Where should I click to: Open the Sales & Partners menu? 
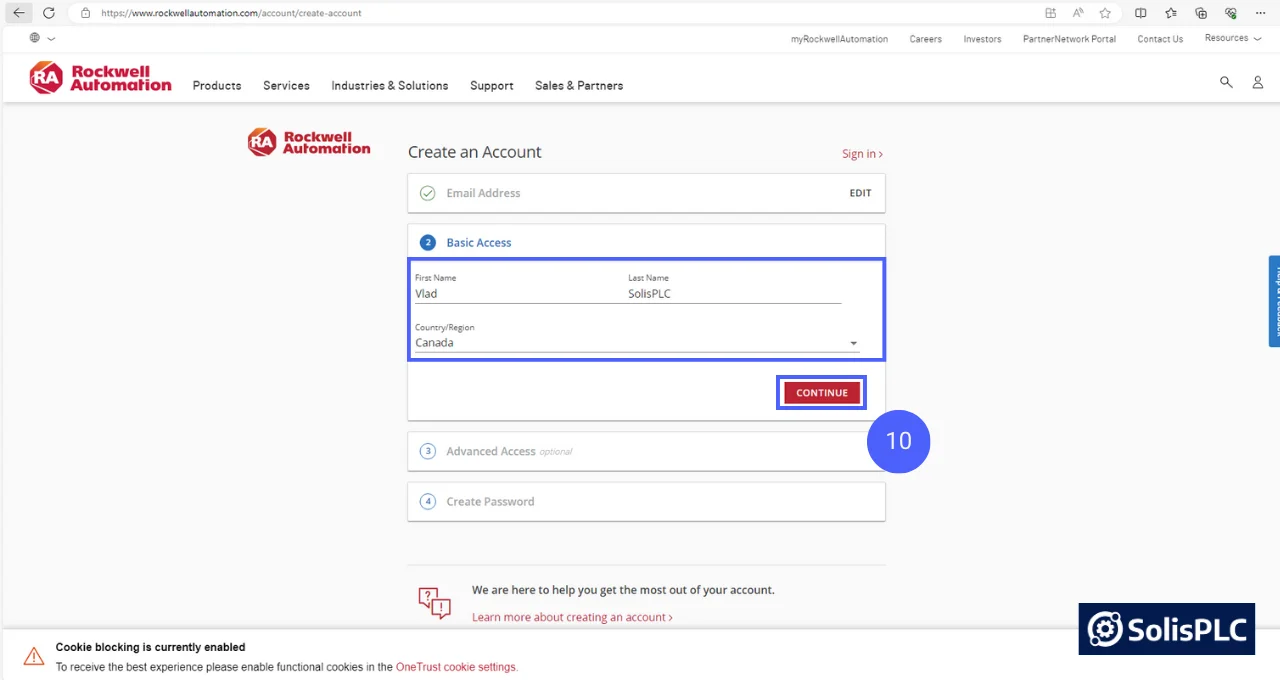pos(578,86)
